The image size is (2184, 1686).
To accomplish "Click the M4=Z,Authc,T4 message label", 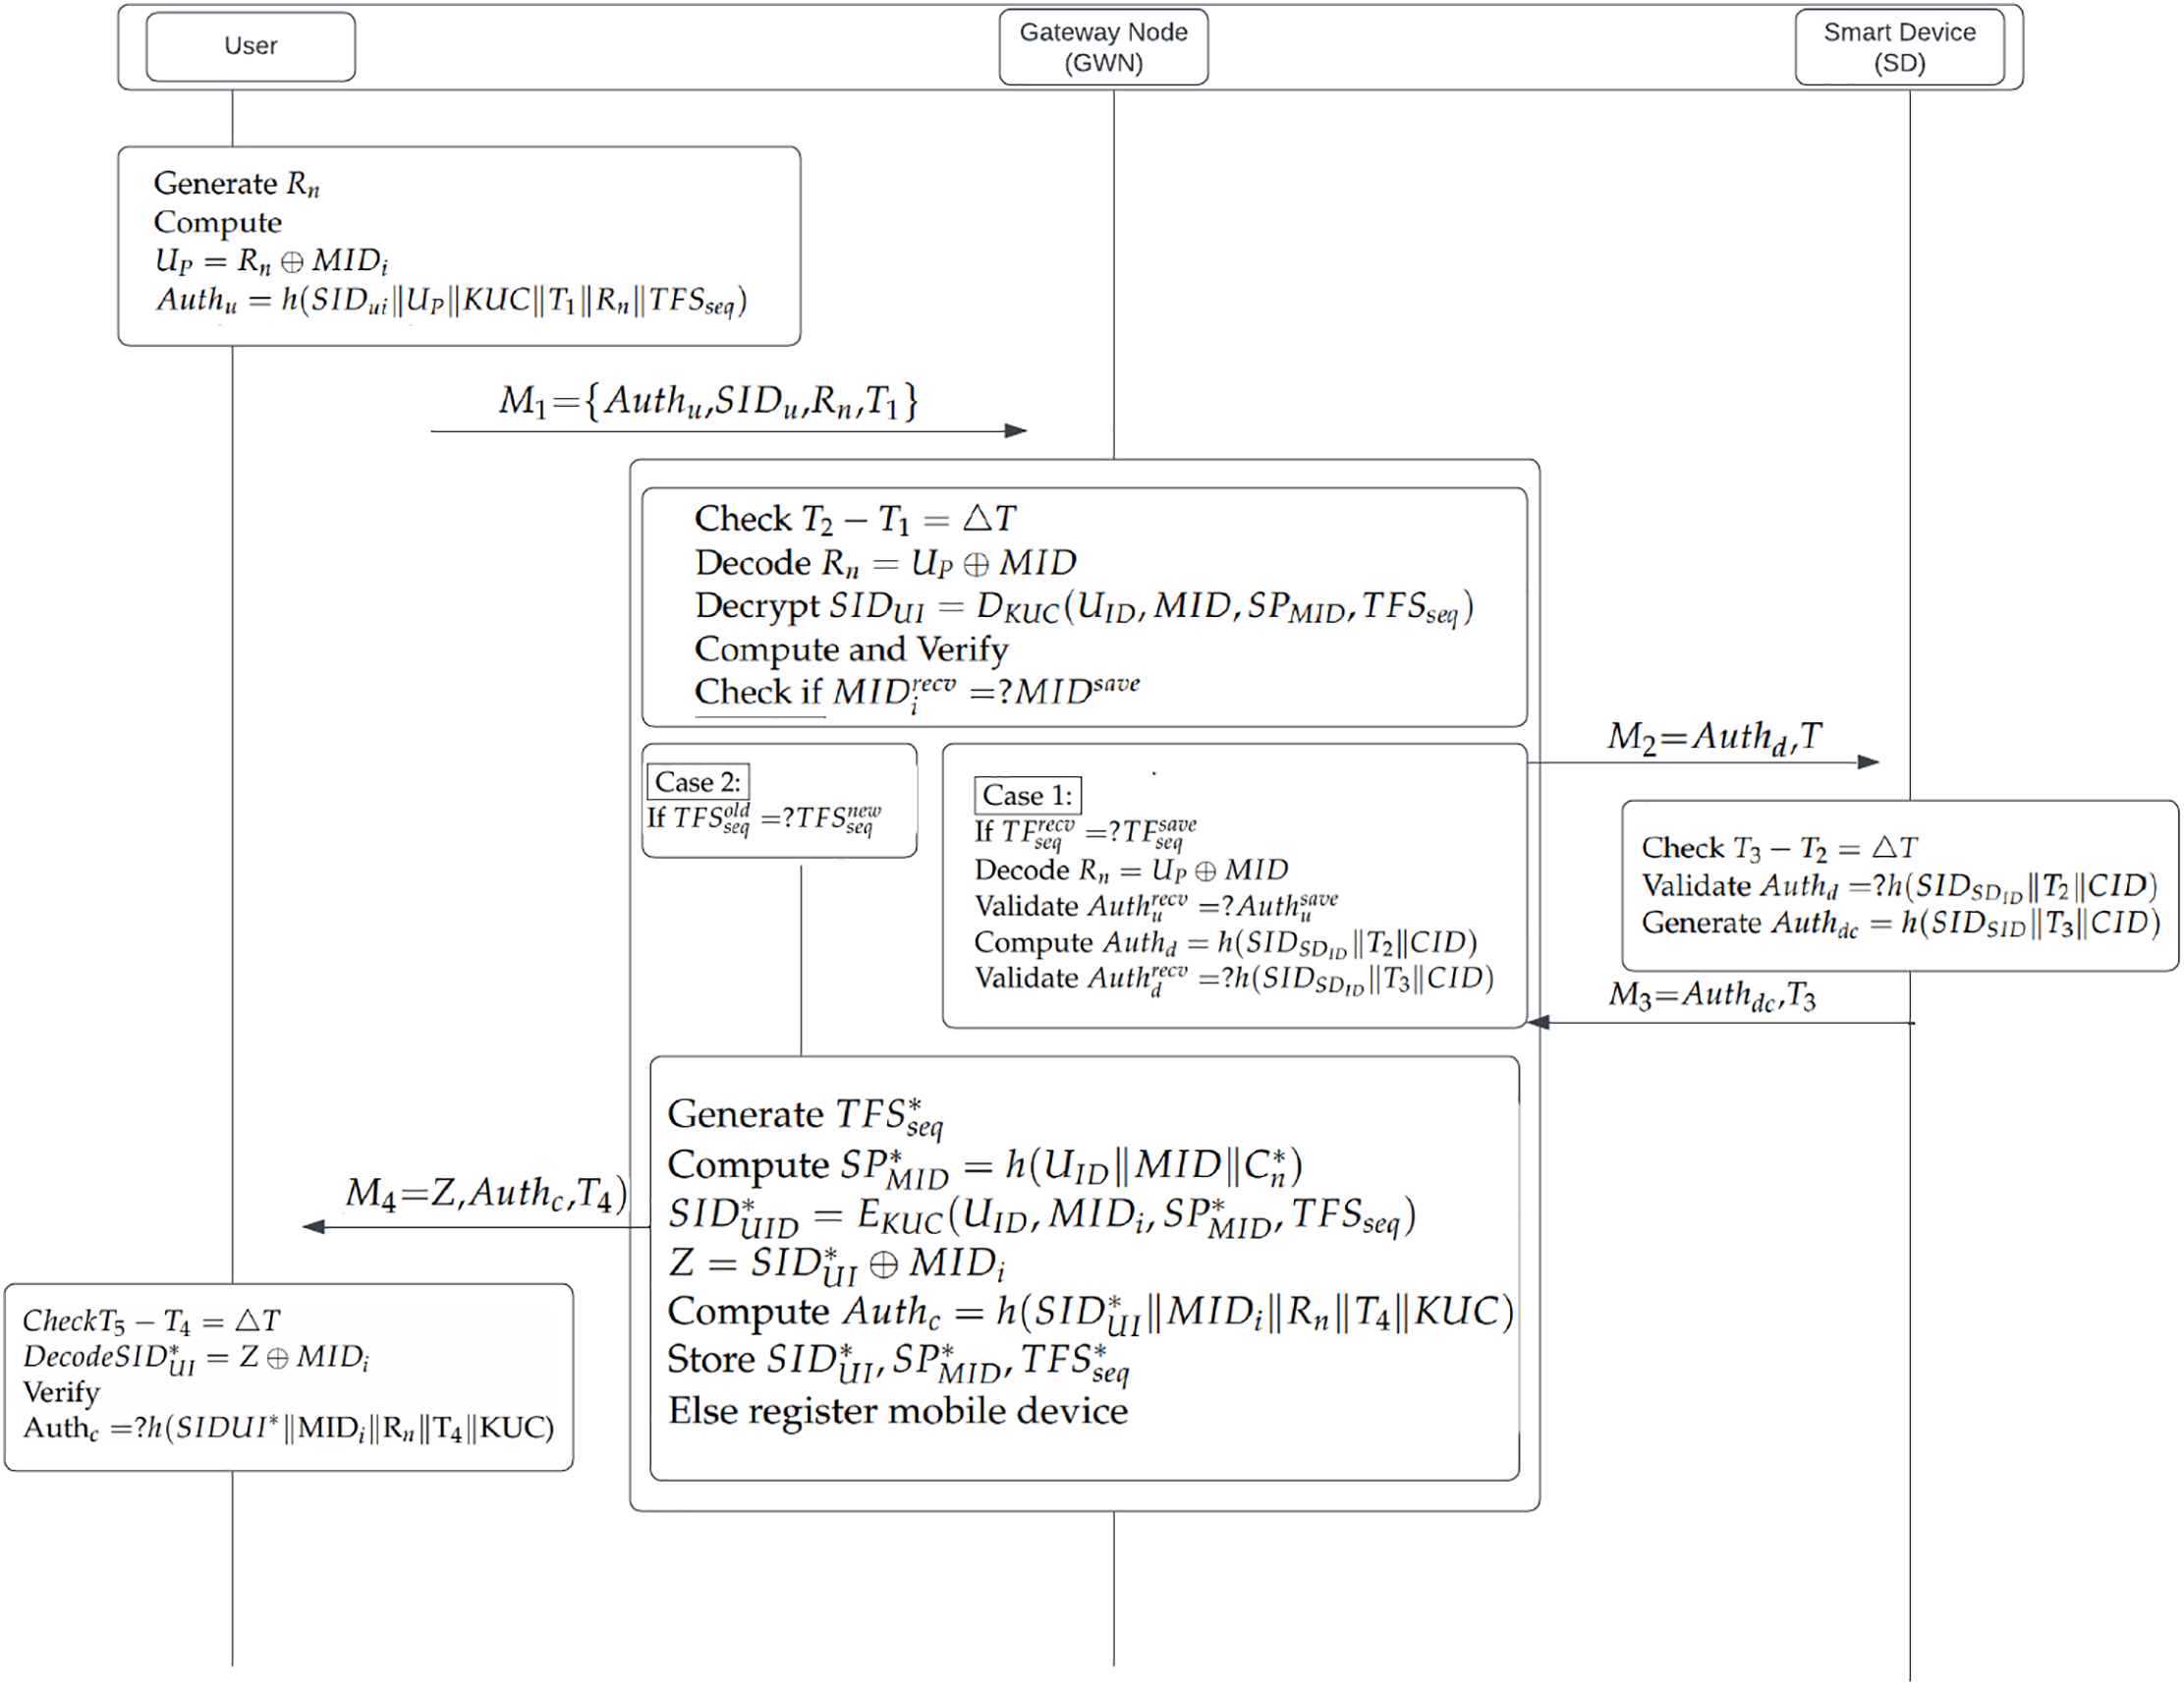I will point(486,1193).
